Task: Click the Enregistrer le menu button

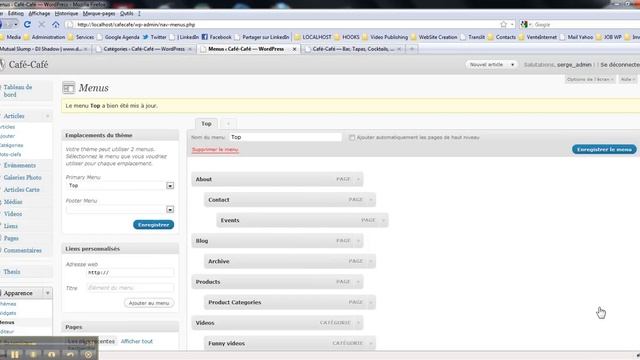Action: click(604, 149)
